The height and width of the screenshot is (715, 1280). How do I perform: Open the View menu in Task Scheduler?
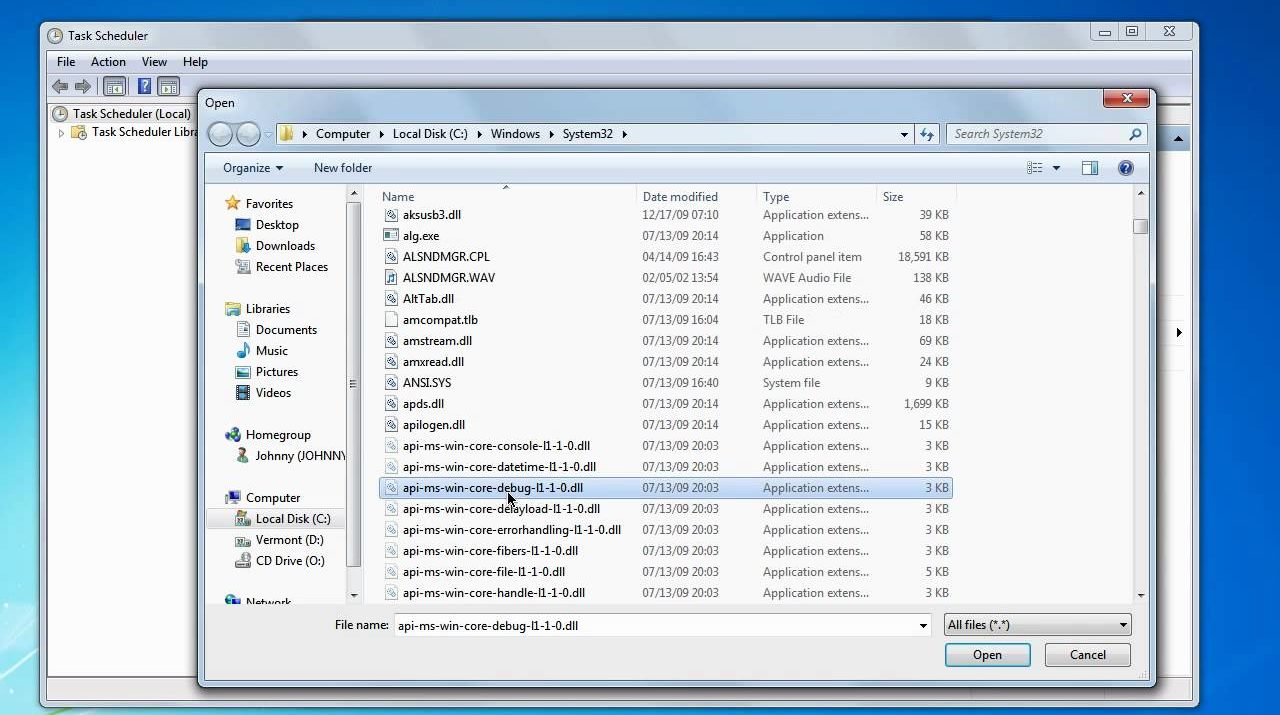click(154, 62)
